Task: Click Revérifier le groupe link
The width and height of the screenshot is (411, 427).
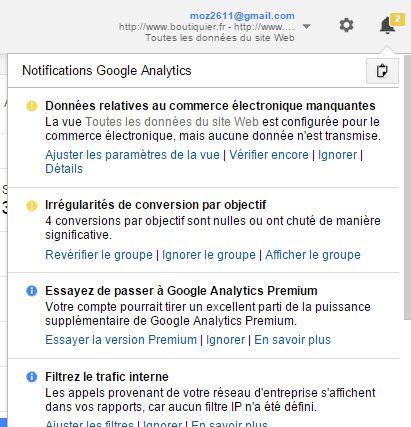Action: 99,255
